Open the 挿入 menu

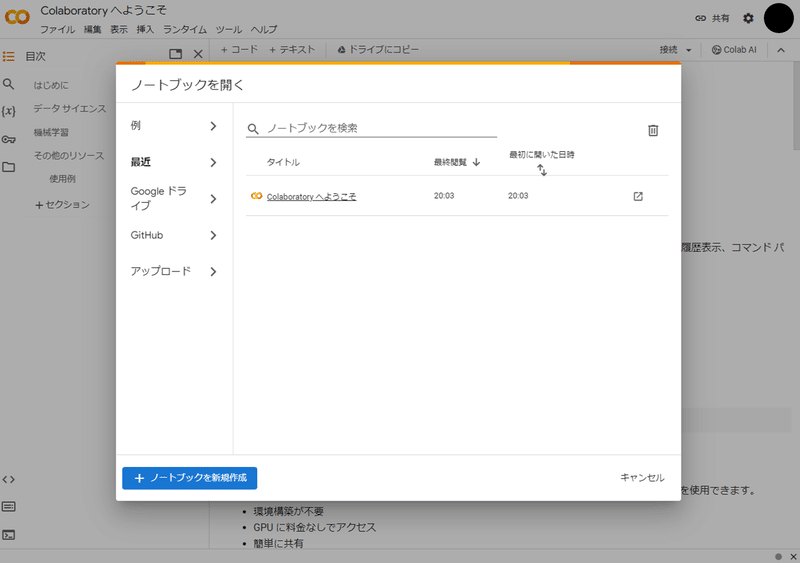click(x=145, y=30)
